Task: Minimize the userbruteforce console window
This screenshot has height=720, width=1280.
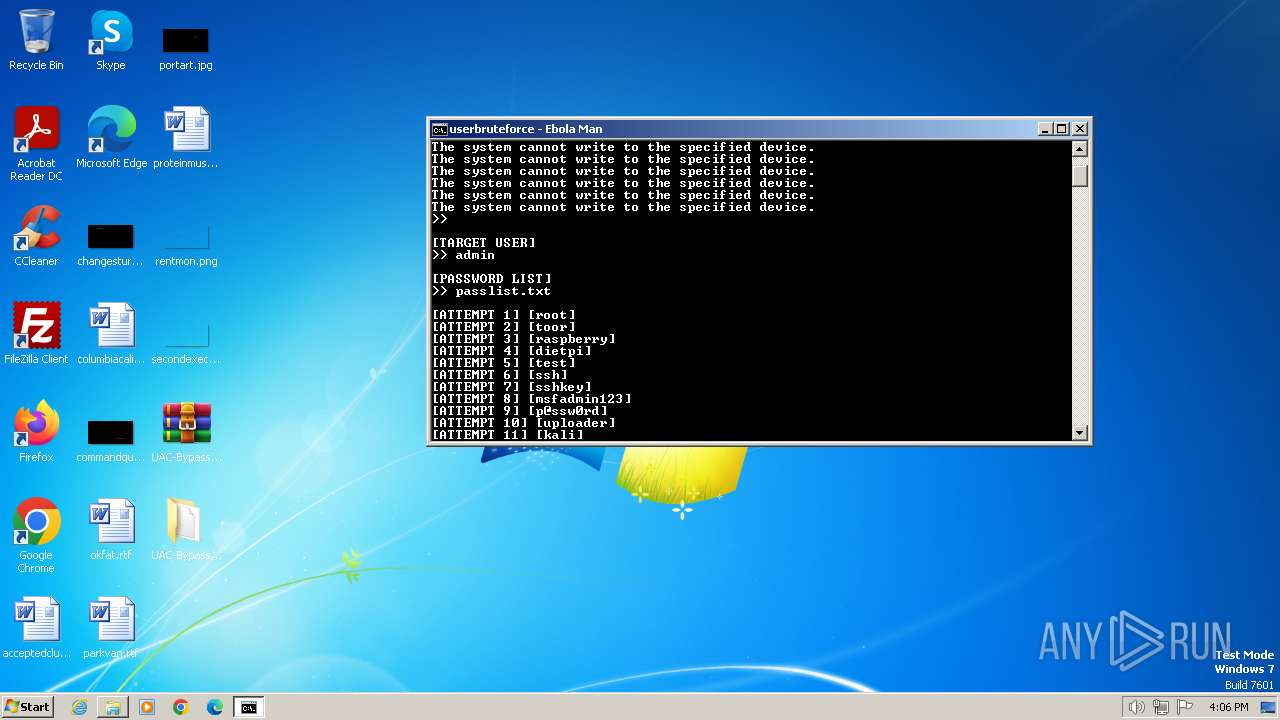Action: pos(1045,129)
